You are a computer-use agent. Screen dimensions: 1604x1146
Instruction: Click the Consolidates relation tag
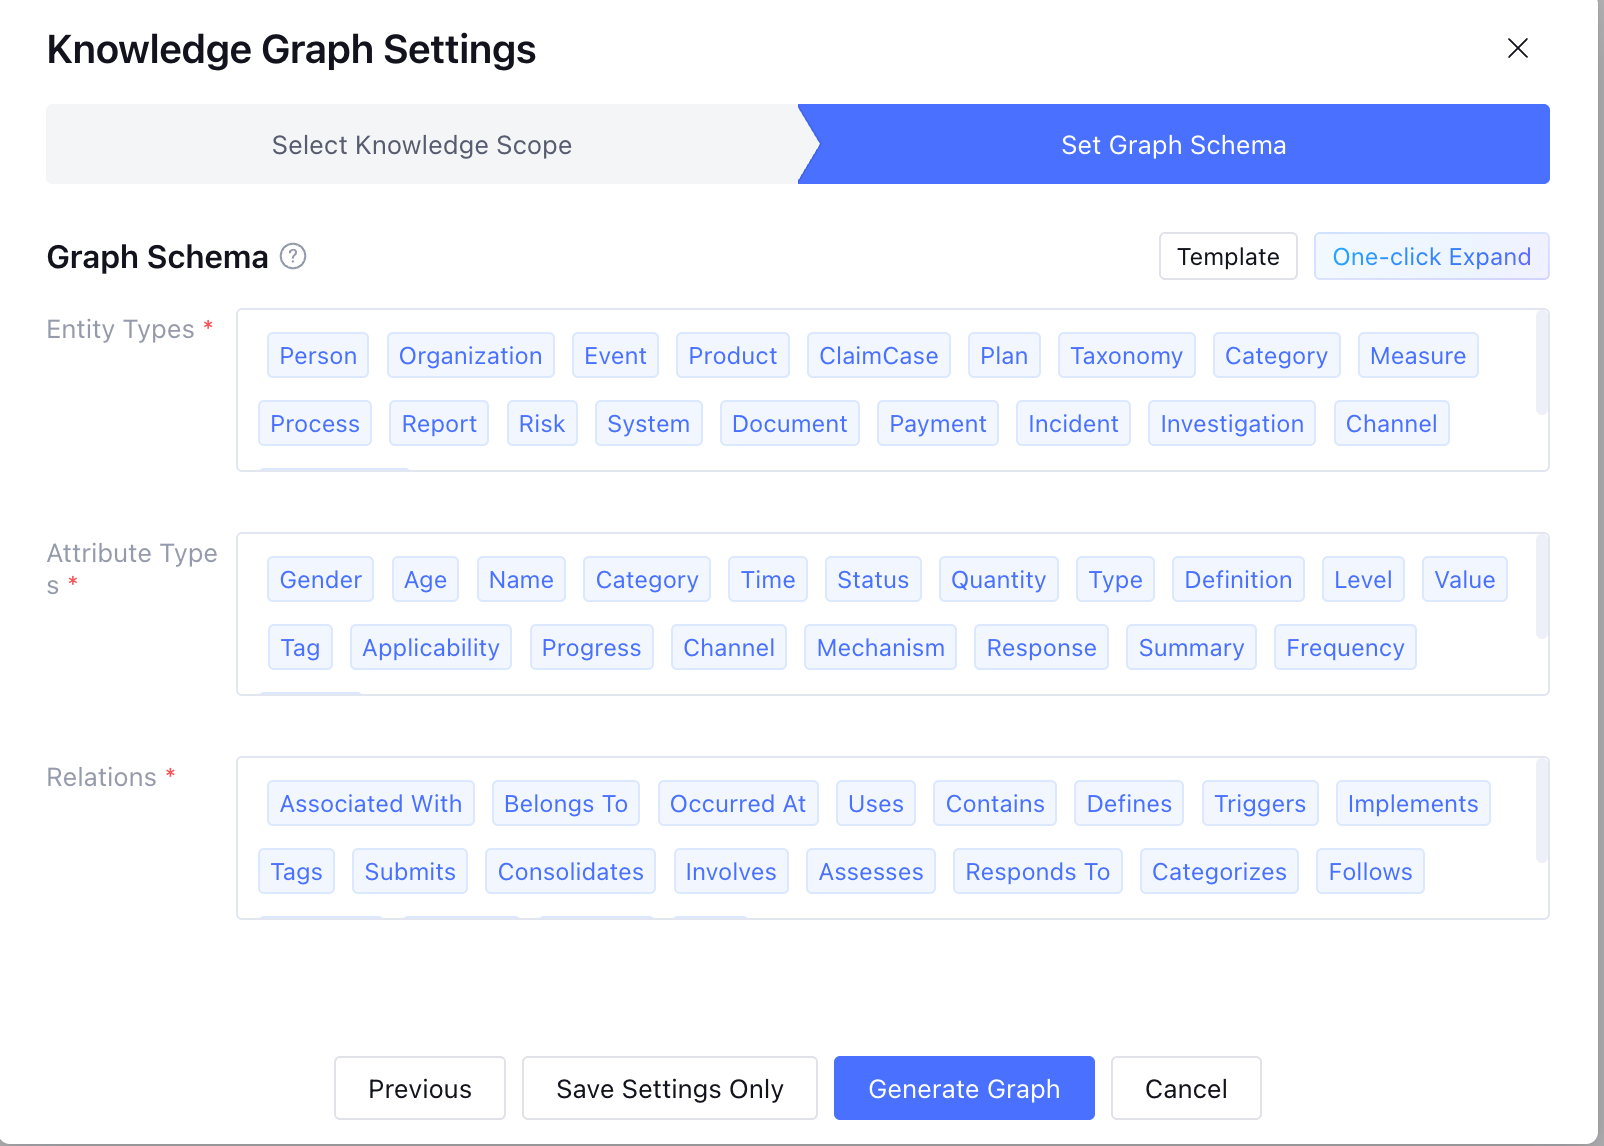(571, 872)
